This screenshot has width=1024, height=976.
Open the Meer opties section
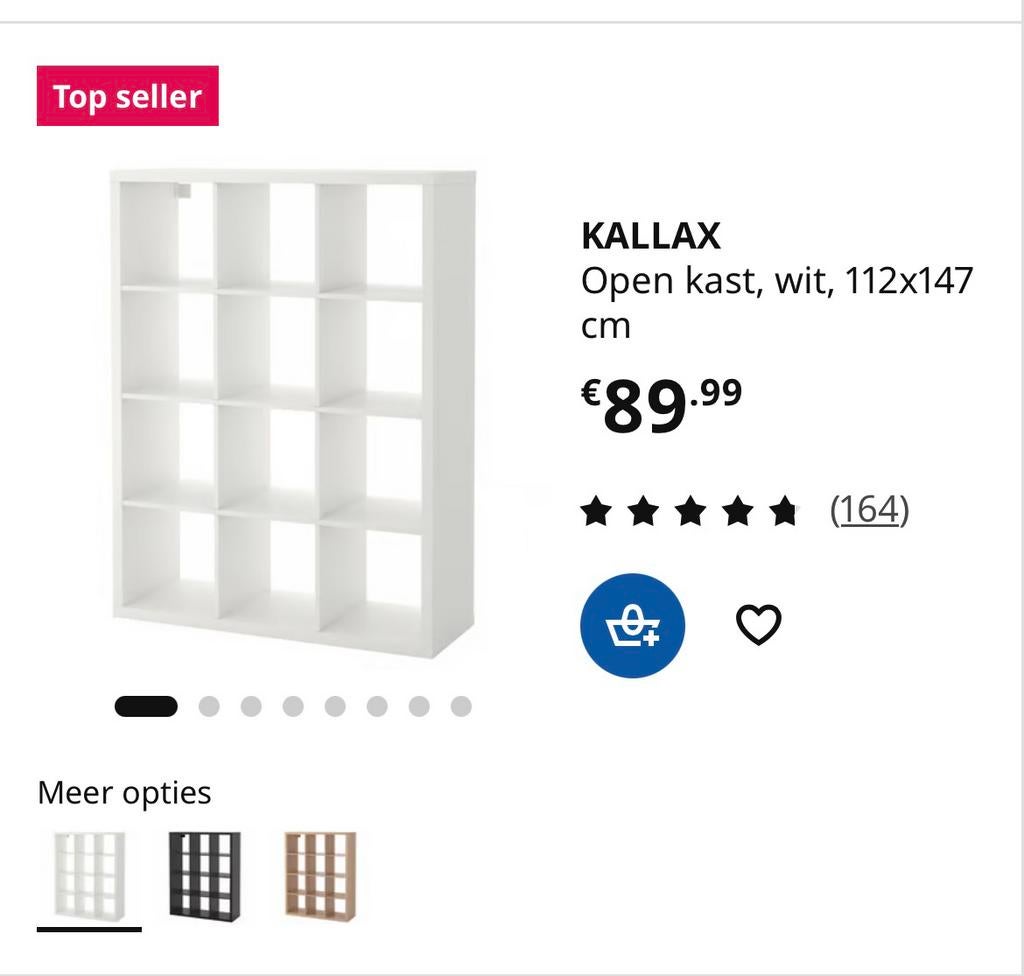click(124, 792)
